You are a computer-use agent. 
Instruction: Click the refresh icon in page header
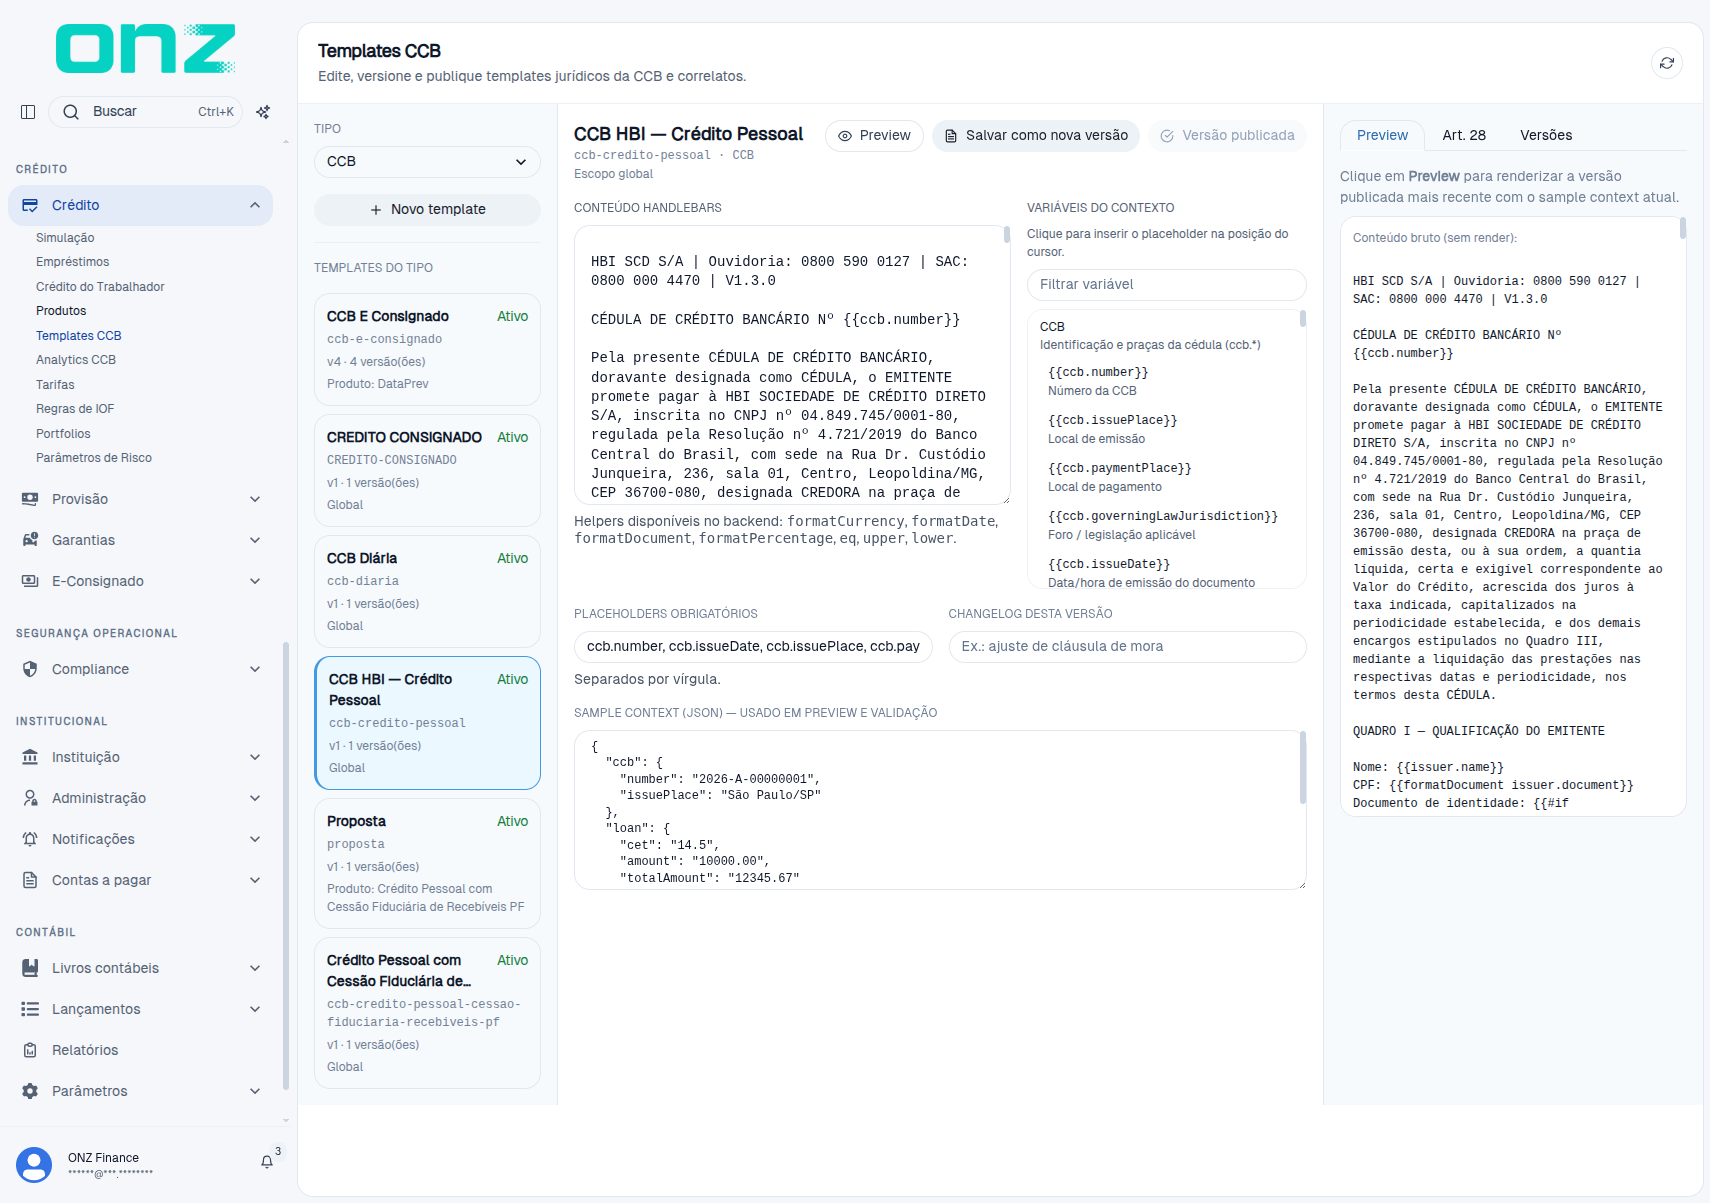[x=1667, y=63]
